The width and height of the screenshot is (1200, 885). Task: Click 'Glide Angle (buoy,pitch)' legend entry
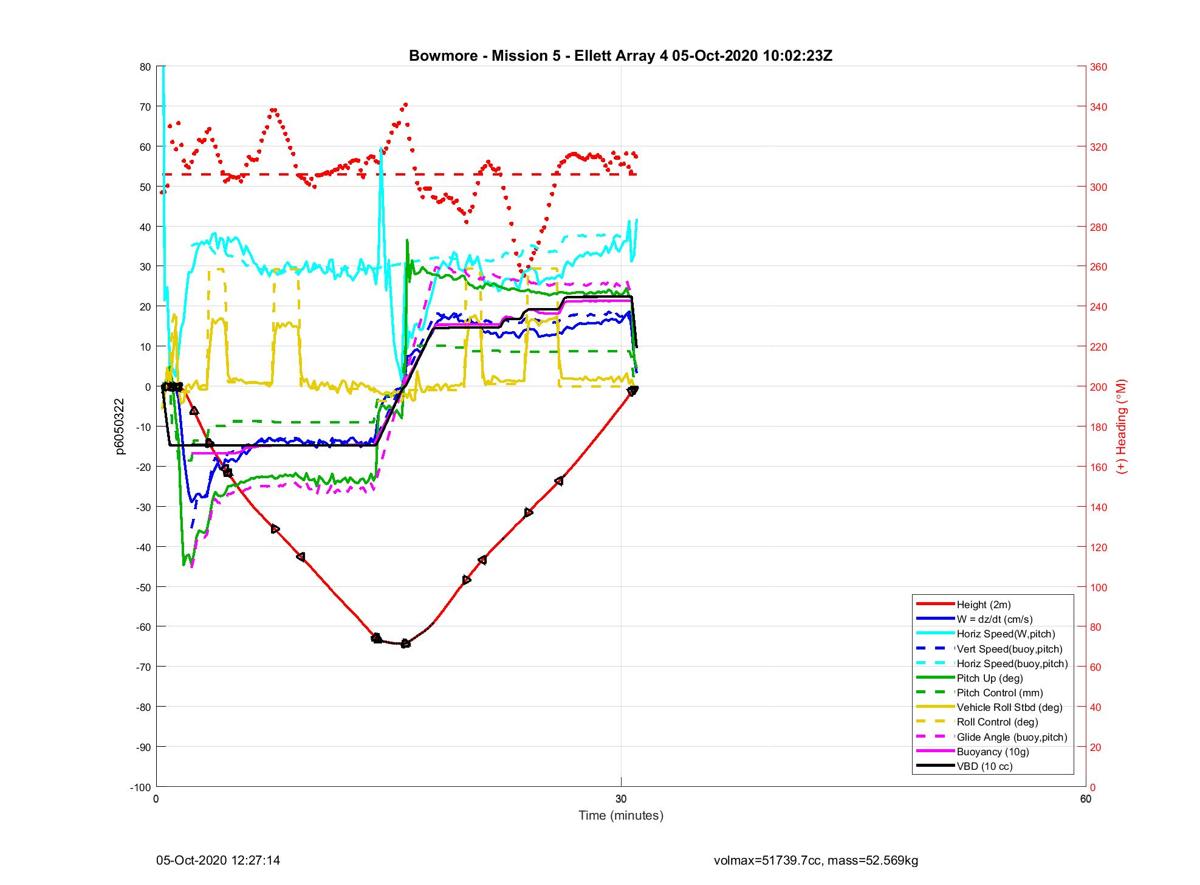tap(1012, 737)
